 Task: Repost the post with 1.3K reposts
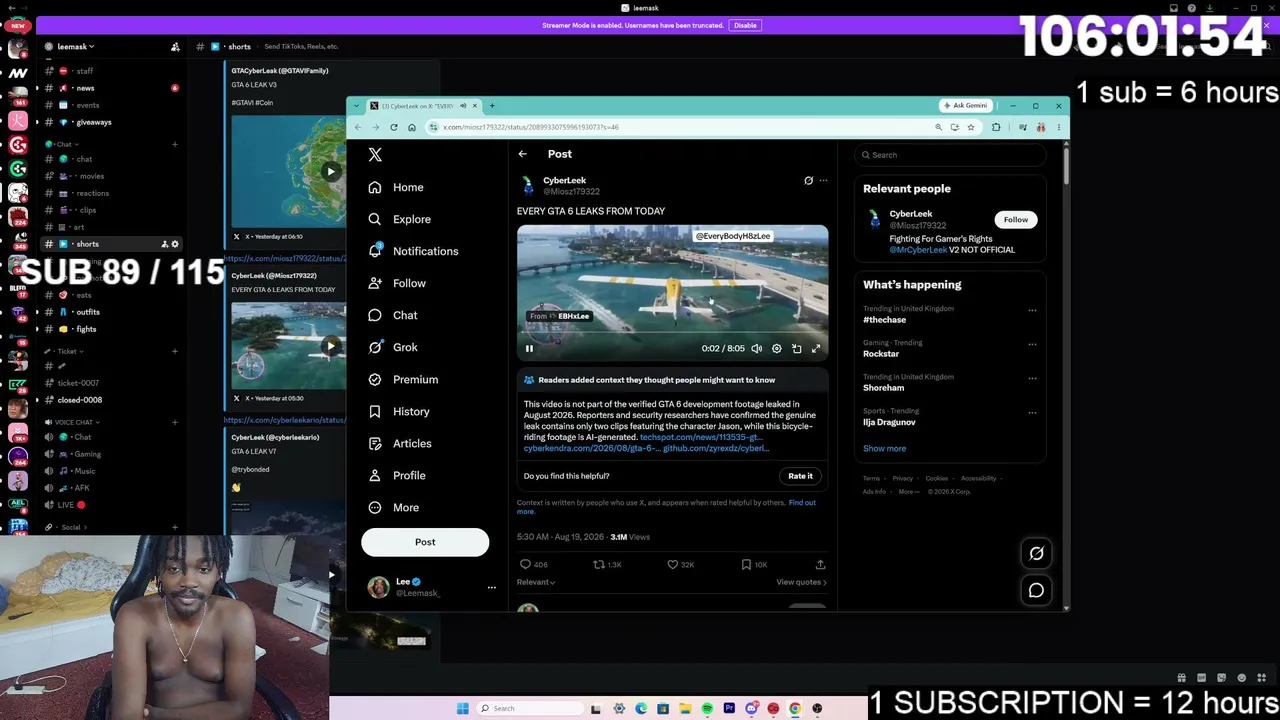(x=607, y=565)
